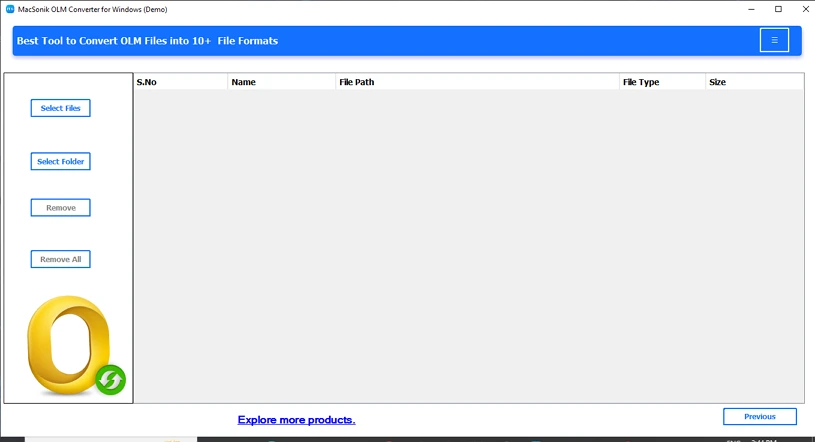Select the File Path column header

[476, 82]
